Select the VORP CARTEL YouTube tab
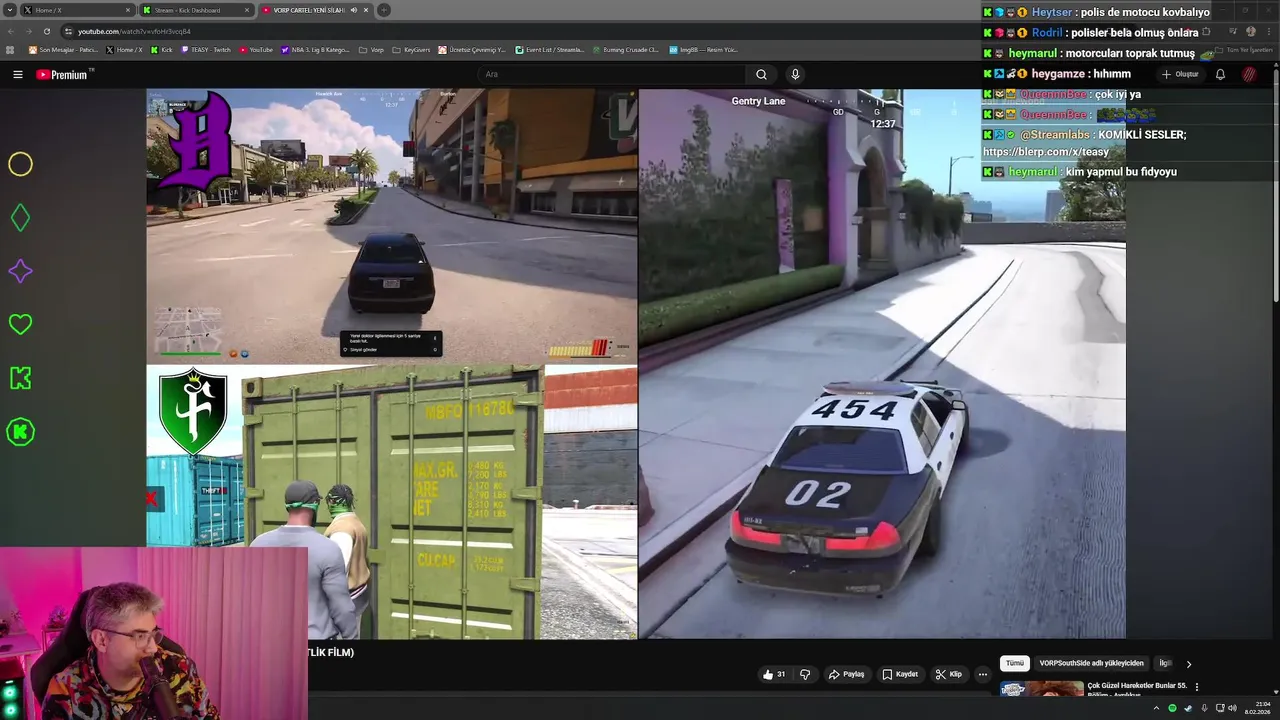Viewport: 1280px width, 720px height. tap(315, 10)
